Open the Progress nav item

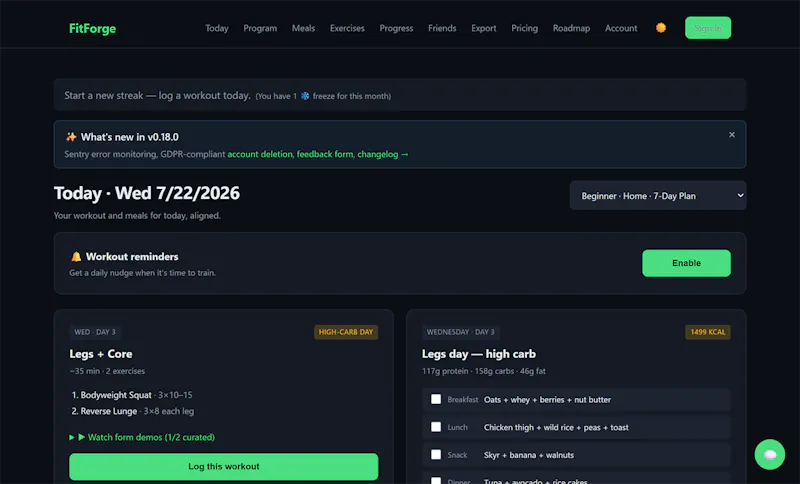396,28
